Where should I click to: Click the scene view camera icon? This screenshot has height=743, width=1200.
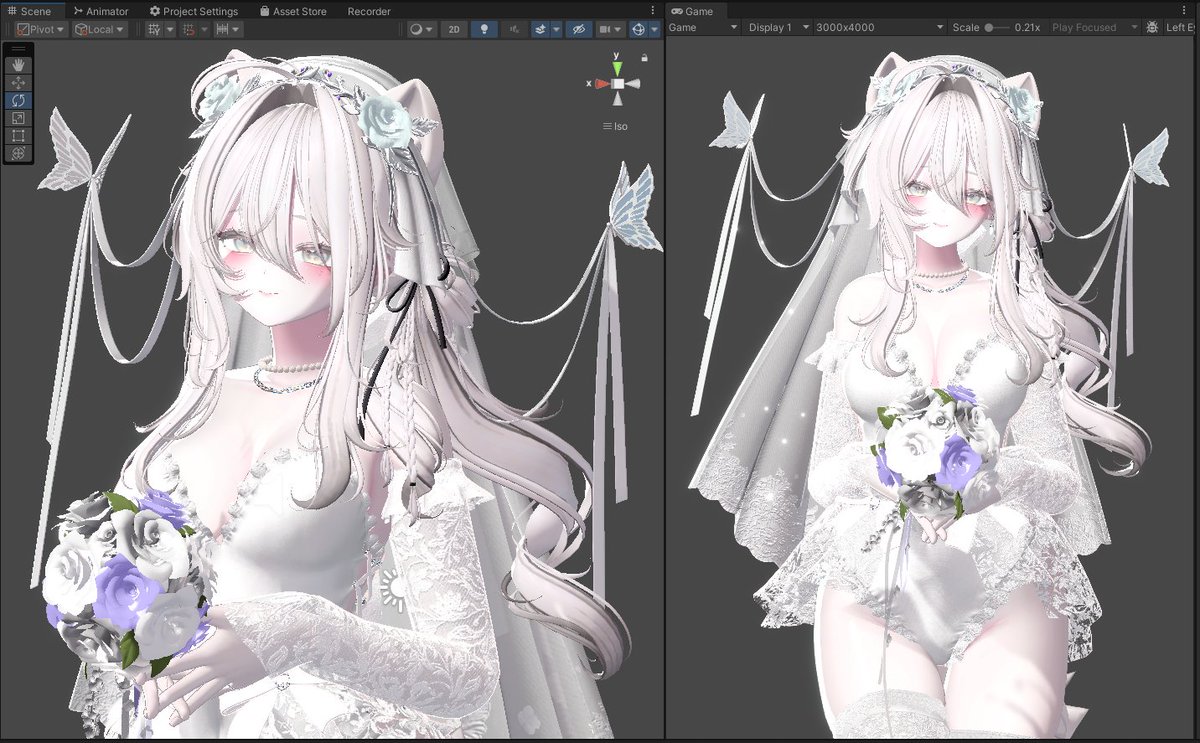click(605, 29)
